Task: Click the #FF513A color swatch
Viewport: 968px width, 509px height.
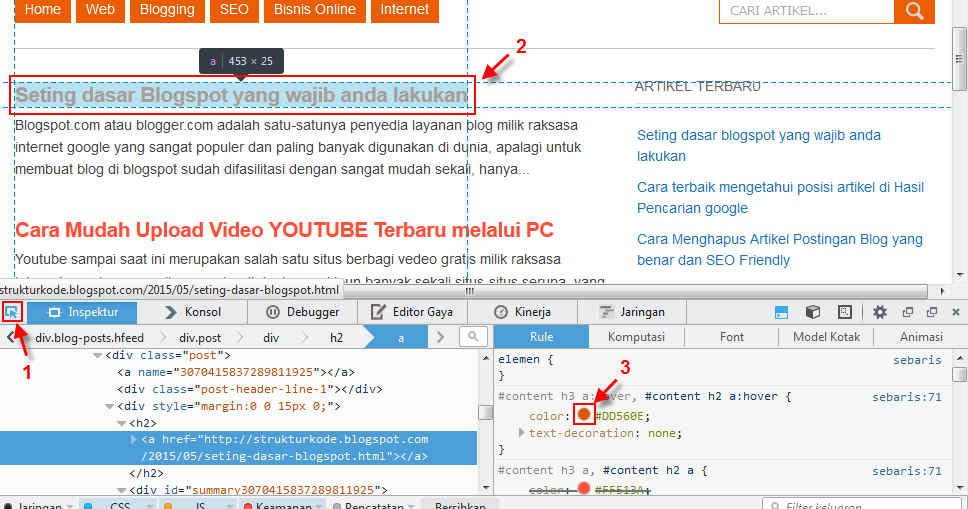Action: [584, 489]
